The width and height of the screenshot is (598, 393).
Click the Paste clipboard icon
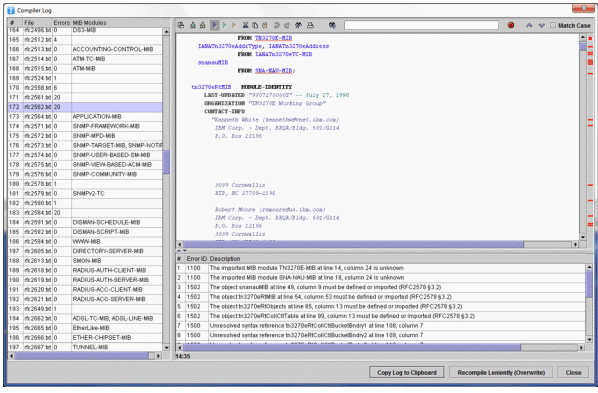coord(264,25)
